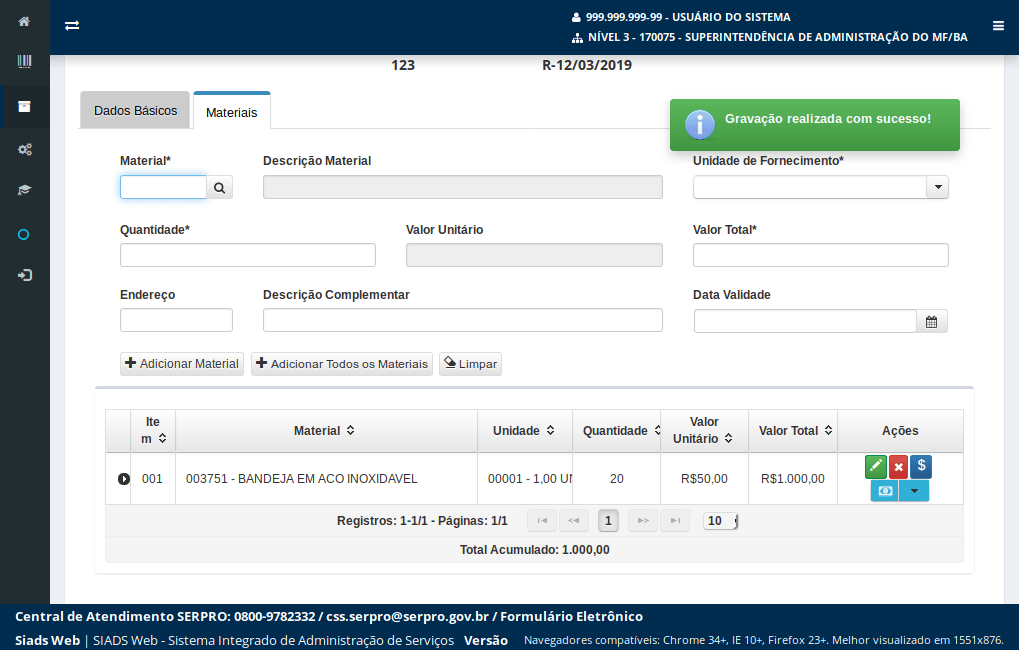The height and width of the screenshot is (650, 1019).
Task: Edit item 001 with the green pencil
Action: click(x=875, y=466)
